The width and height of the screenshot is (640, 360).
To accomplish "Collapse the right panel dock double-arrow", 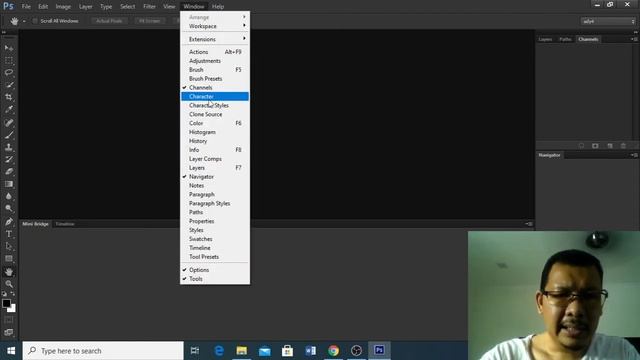I will 636,32.
